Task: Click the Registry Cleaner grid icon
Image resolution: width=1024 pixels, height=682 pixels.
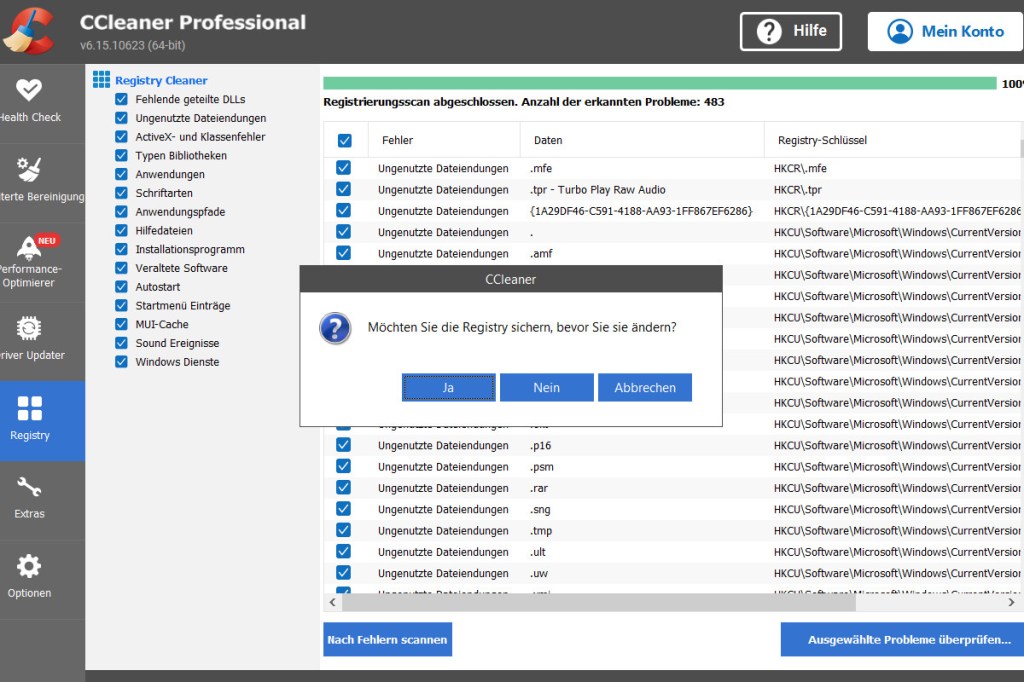Action: [101, 80]
